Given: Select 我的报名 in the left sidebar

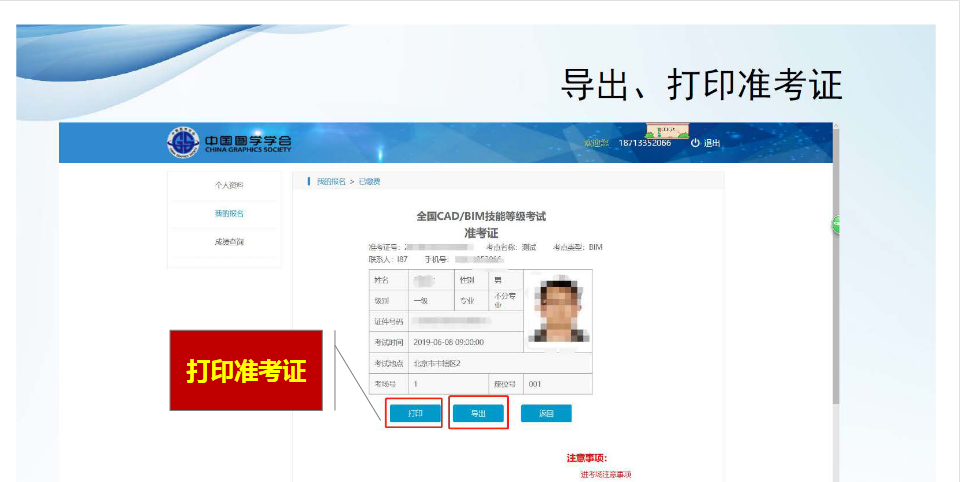Looking at the screenshot, I should point(229,213).
